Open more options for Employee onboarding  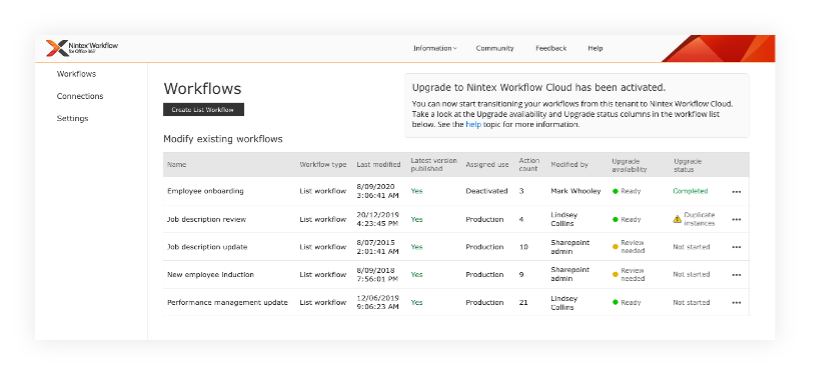[736, 192]
